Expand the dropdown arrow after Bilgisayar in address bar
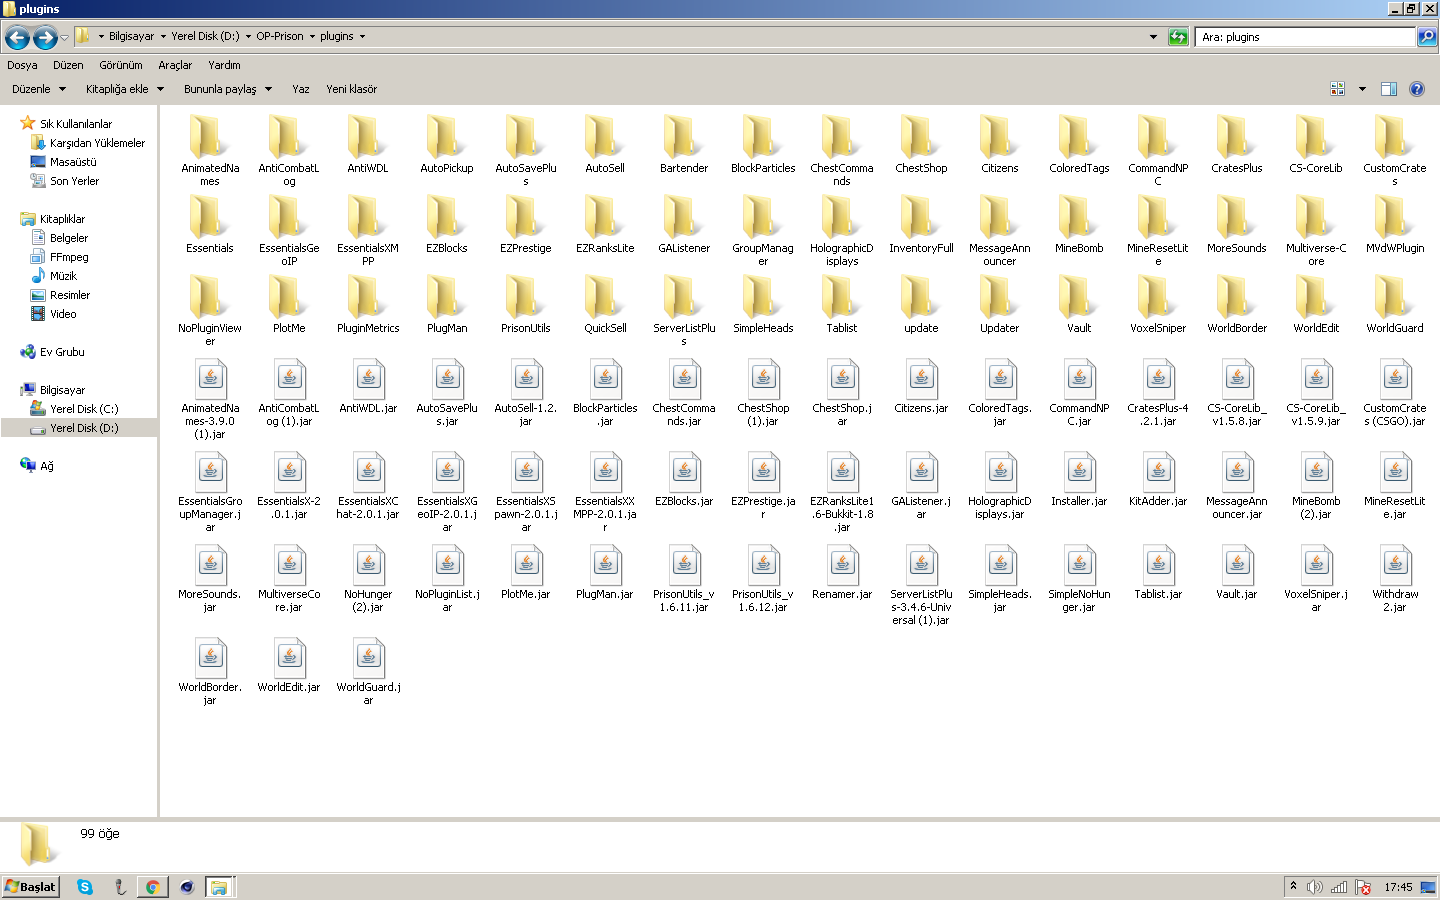1440x900 pixels. pyautogui.click(x=163, y=37)
